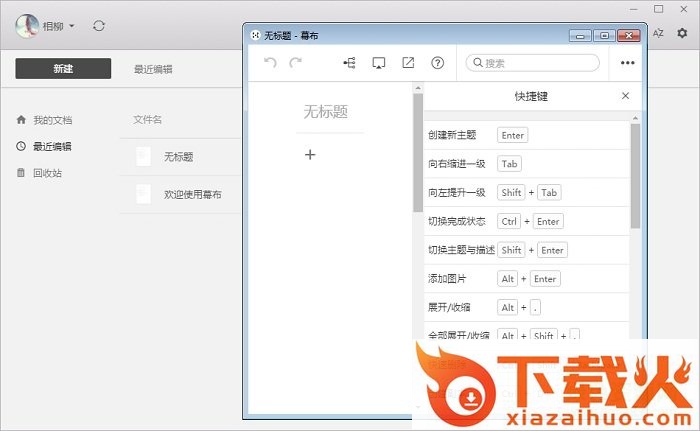Close the main 幕布 window

click(683, 9)
